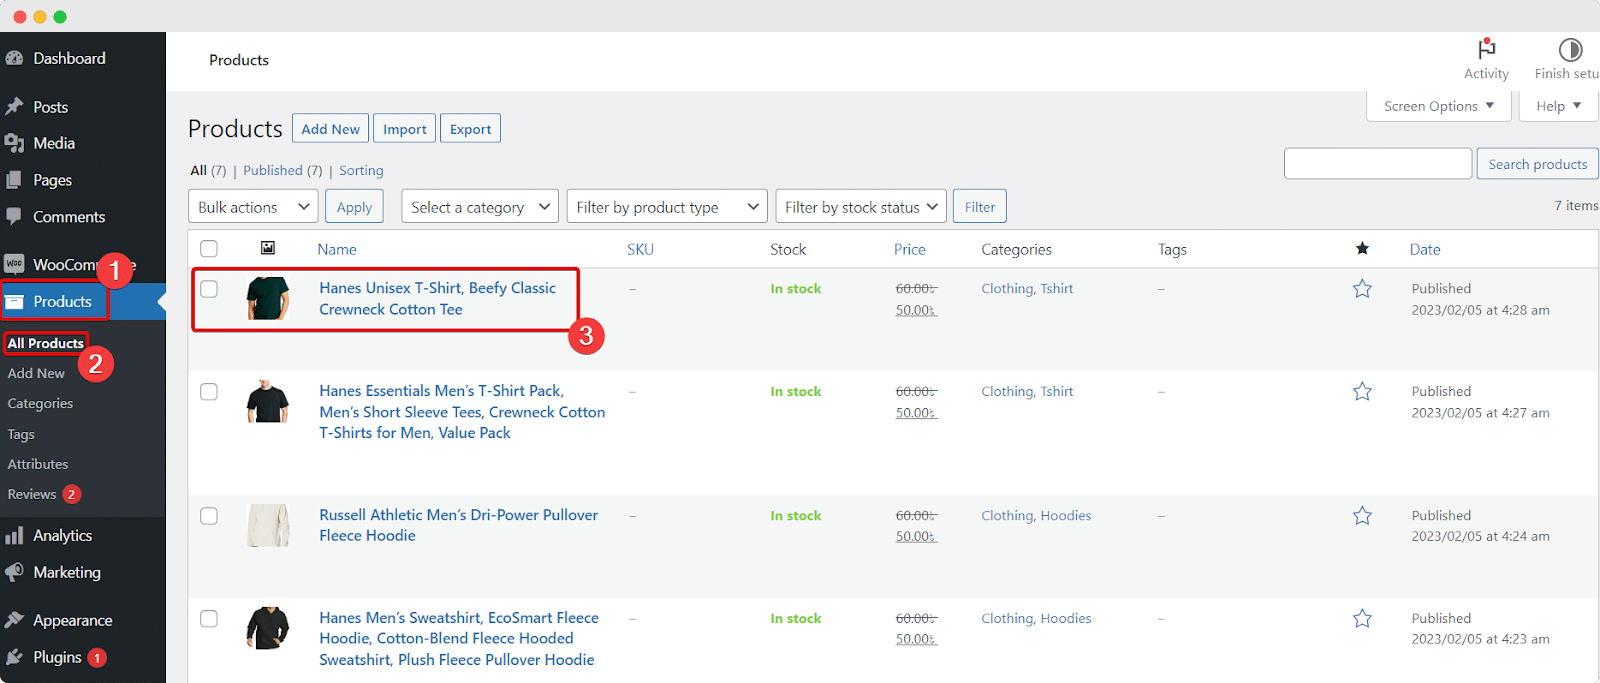This screenshot has width=1600, height=683.
Task: Sort table by SKU column
Action: 640,249
